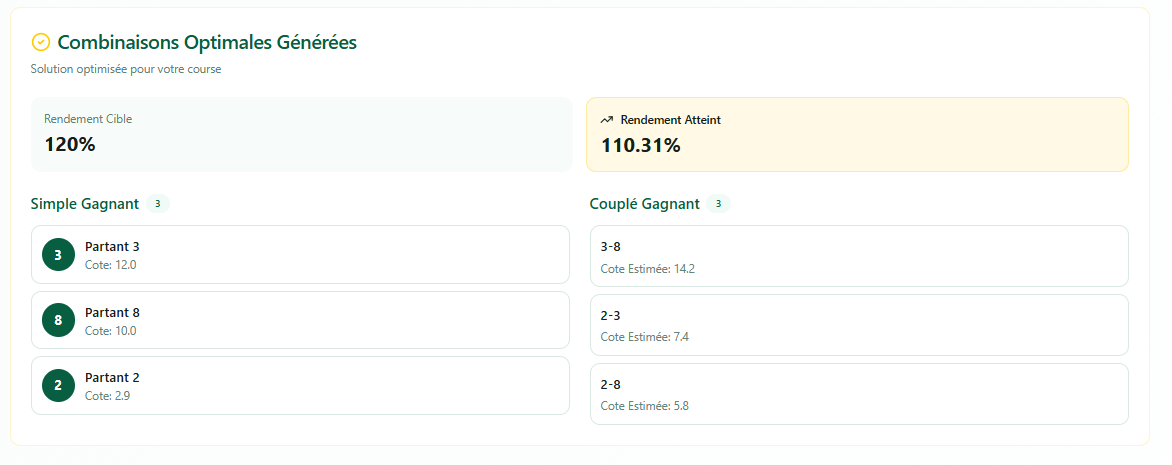Image resolution: width=1172 pixels, height=465 pixels.
Task: Choose the 3-8 couplé combination card
Action: point(858,256)
